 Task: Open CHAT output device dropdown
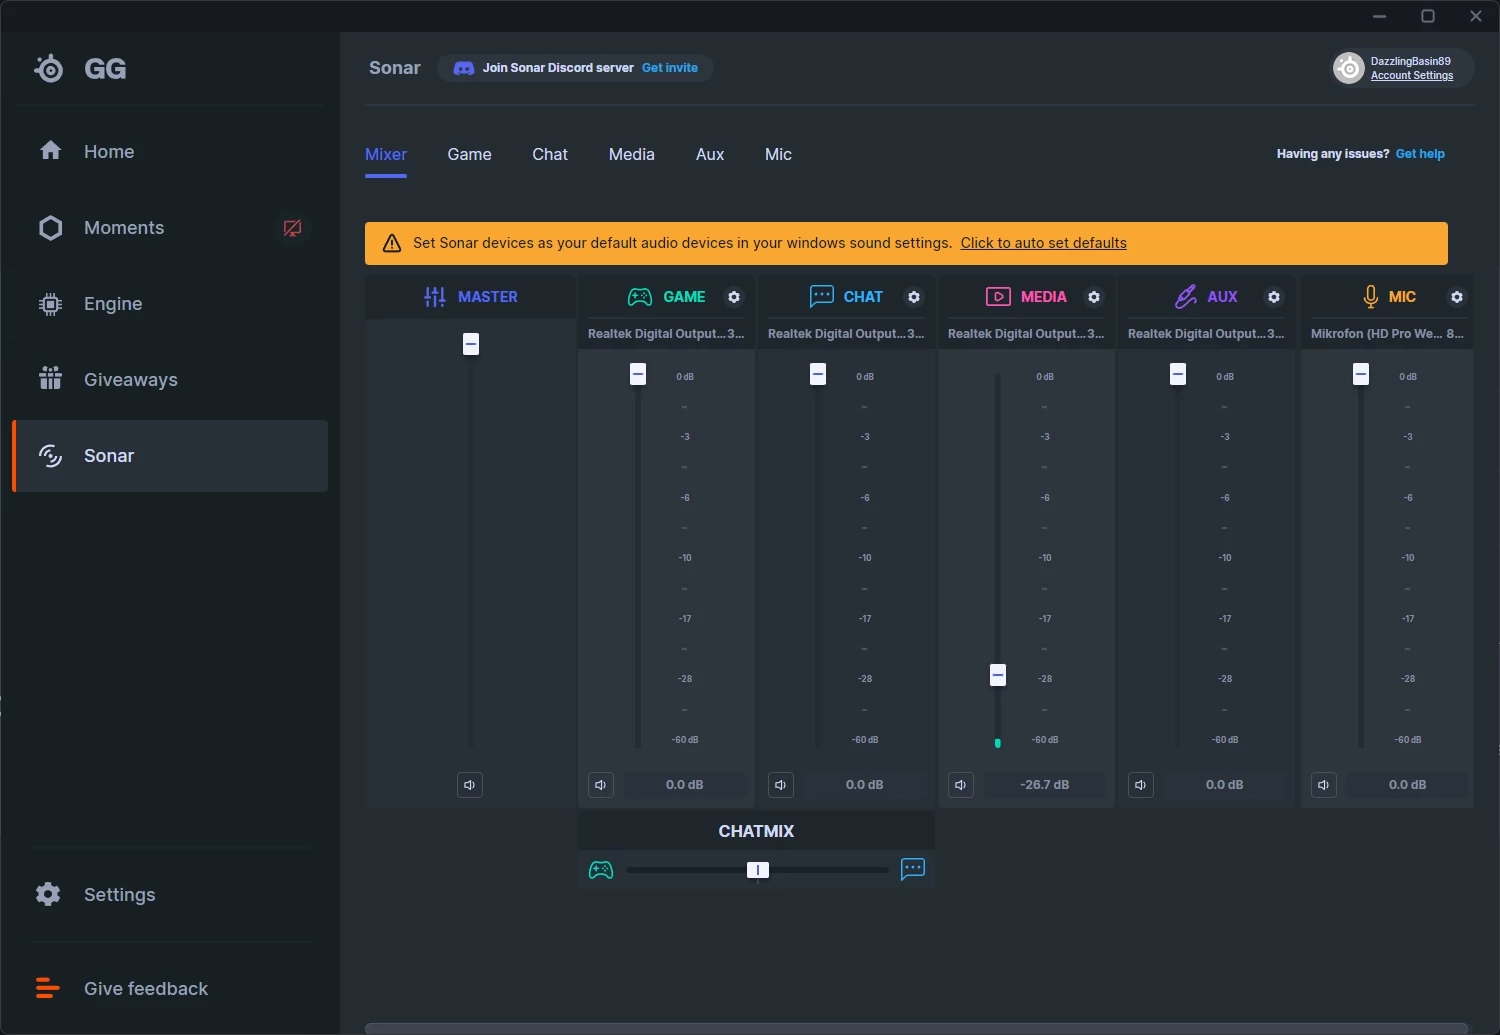click(x=846, y=334)
